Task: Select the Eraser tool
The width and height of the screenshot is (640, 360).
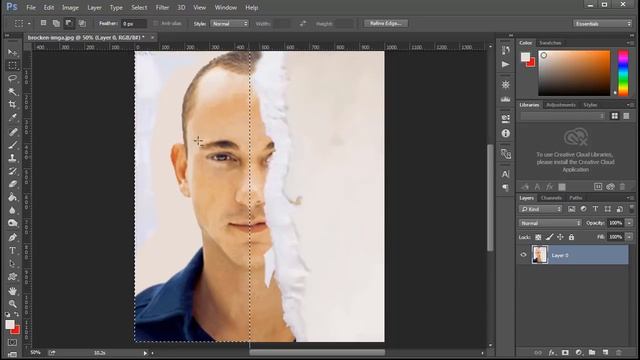Action: pos(13,184)
